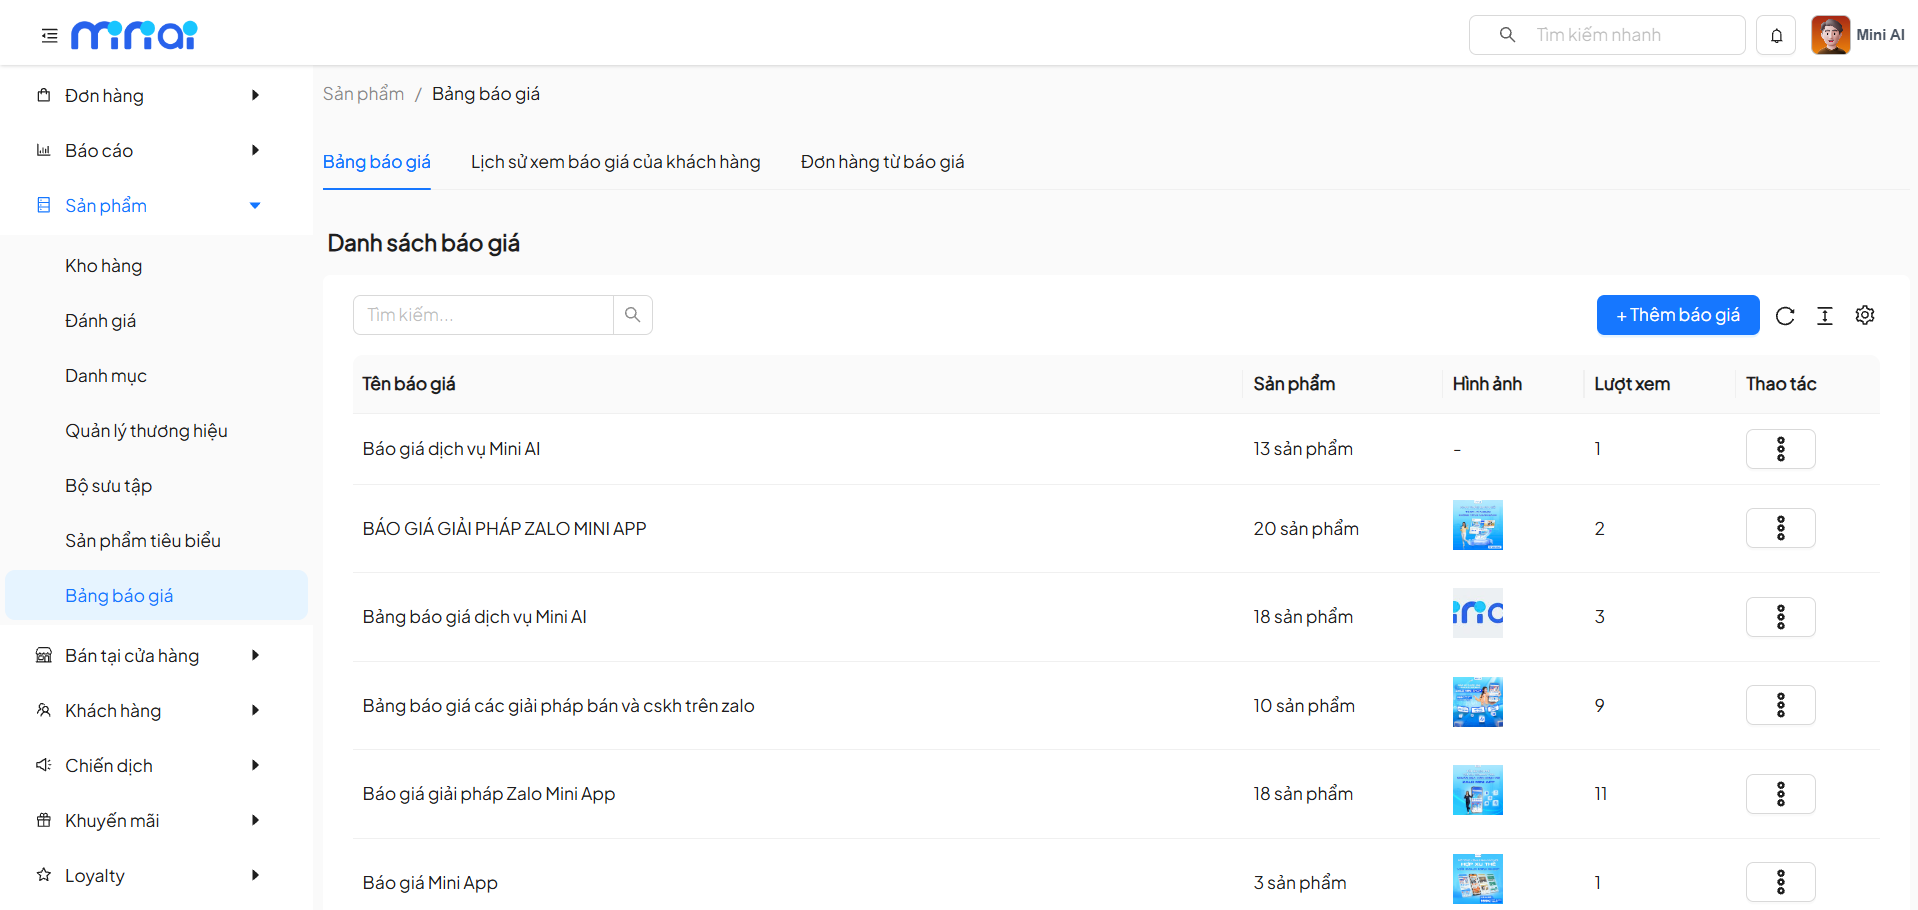This screenshot has width=1918, height=910.
Task: Switch to Đơn hàng từ báo giá tab
Action: (x=882, y=162)
